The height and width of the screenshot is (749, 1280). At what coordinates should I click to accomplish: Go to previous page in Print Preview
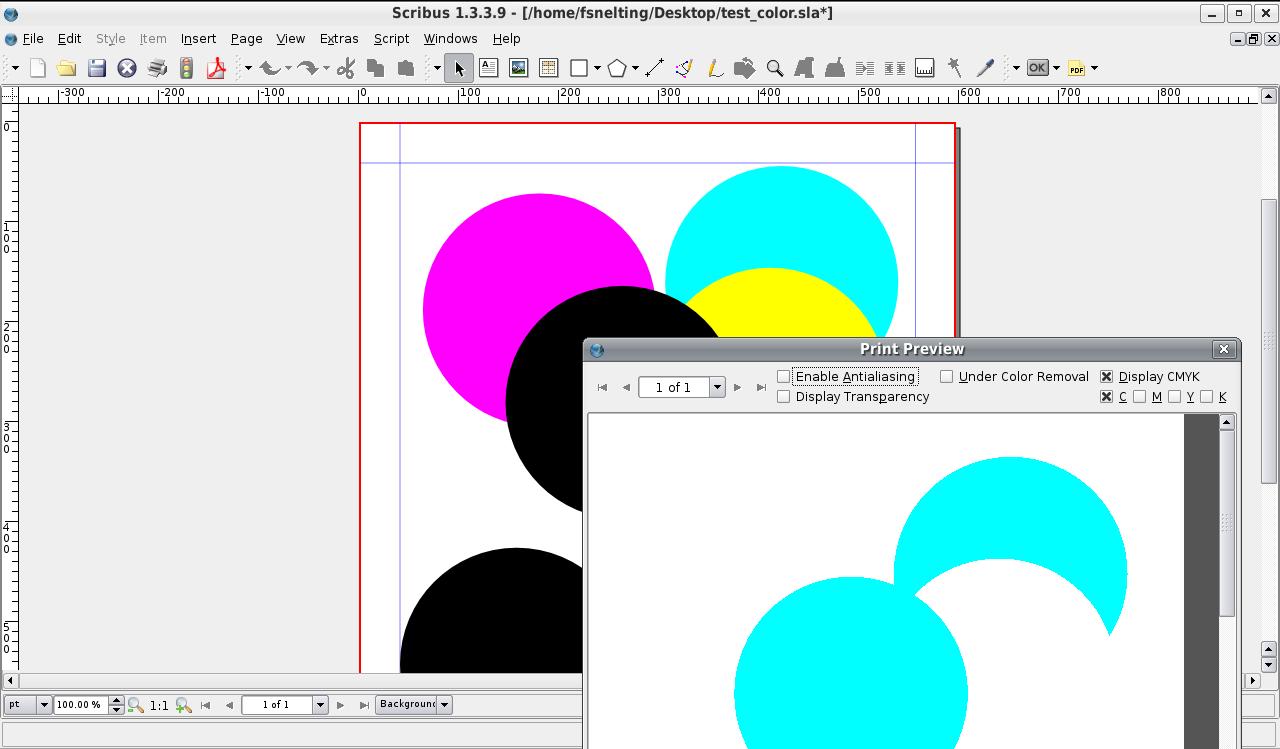pos(626,387)
